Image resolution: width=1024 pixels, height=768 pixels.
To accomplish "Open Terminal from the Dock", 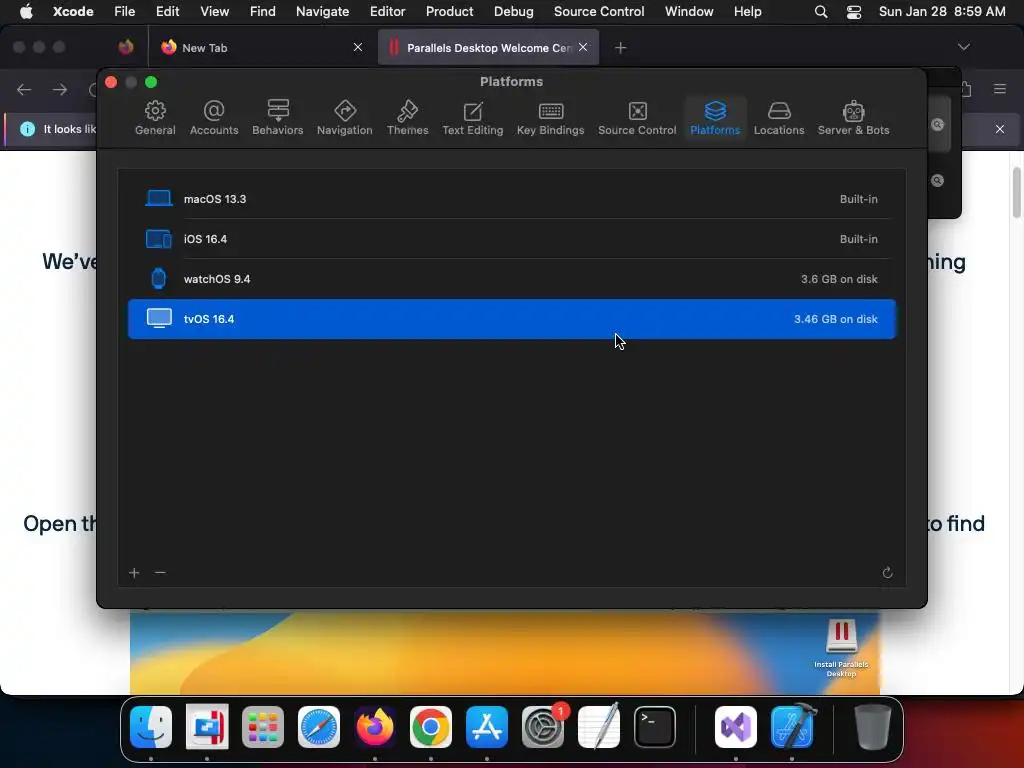I will pyautogui.click(x=654, y=726).
